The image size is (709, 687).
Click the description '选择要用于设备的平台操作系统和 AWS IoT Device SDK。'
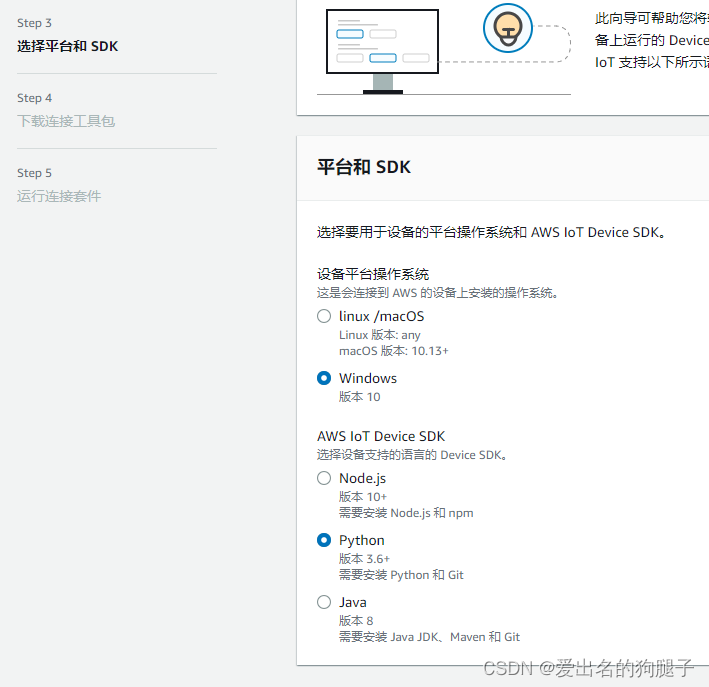491,232
